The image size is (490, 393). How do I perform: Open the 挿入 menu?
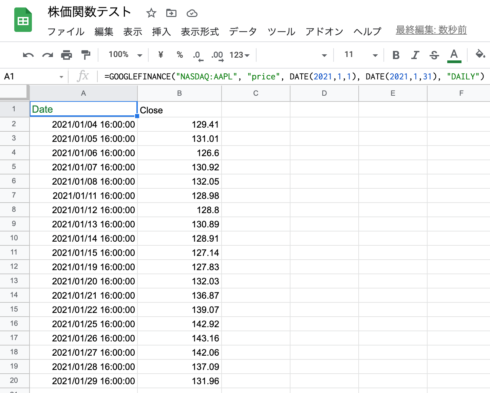point(161,32)
